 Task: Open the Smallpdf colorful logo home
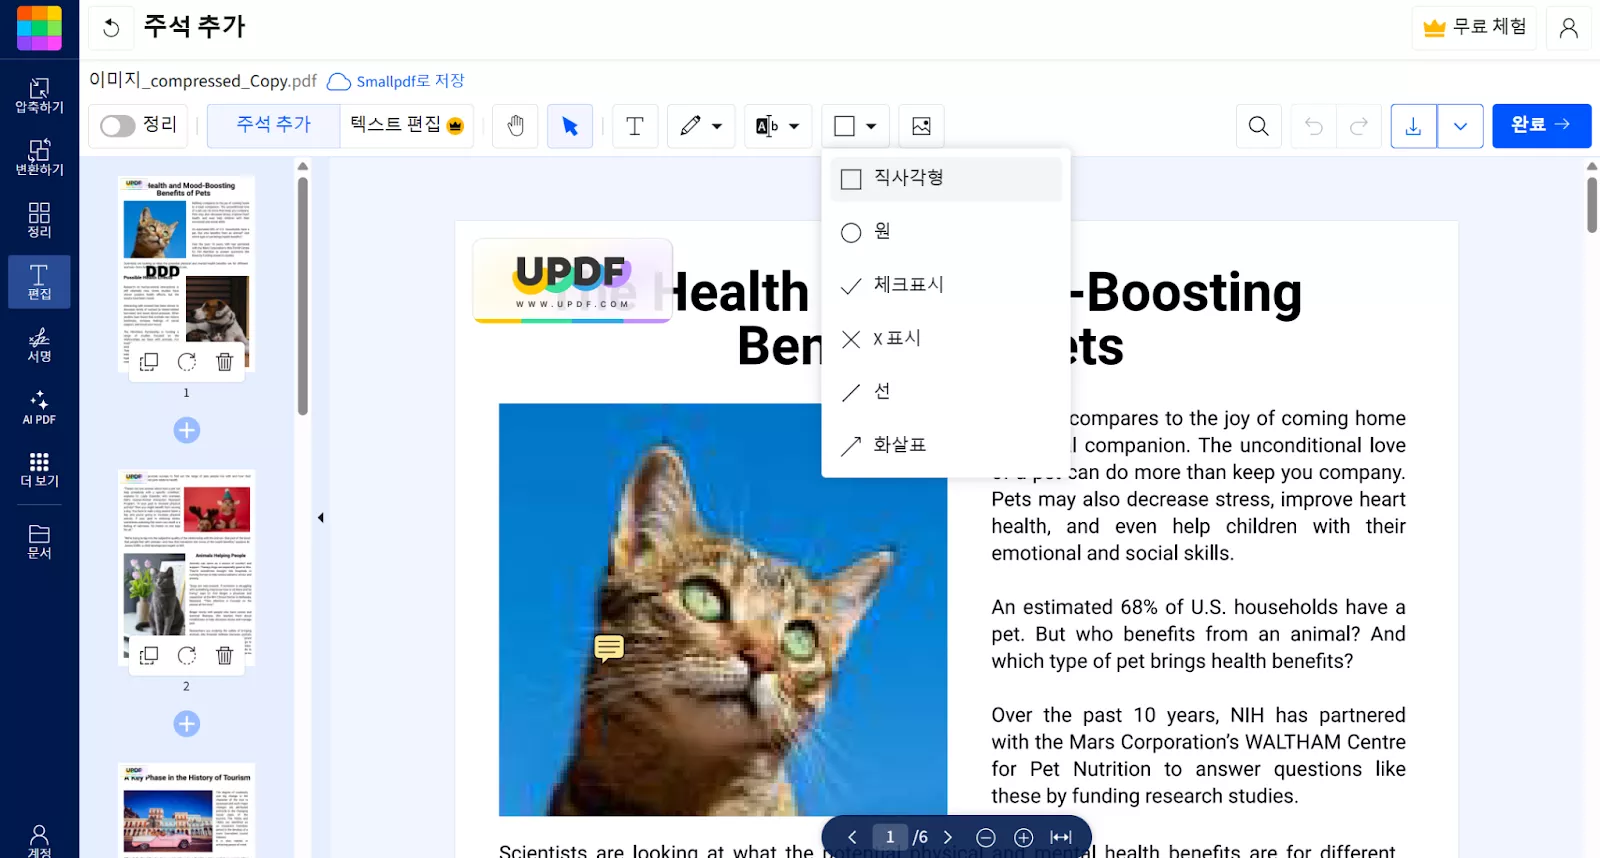[39, 28]
